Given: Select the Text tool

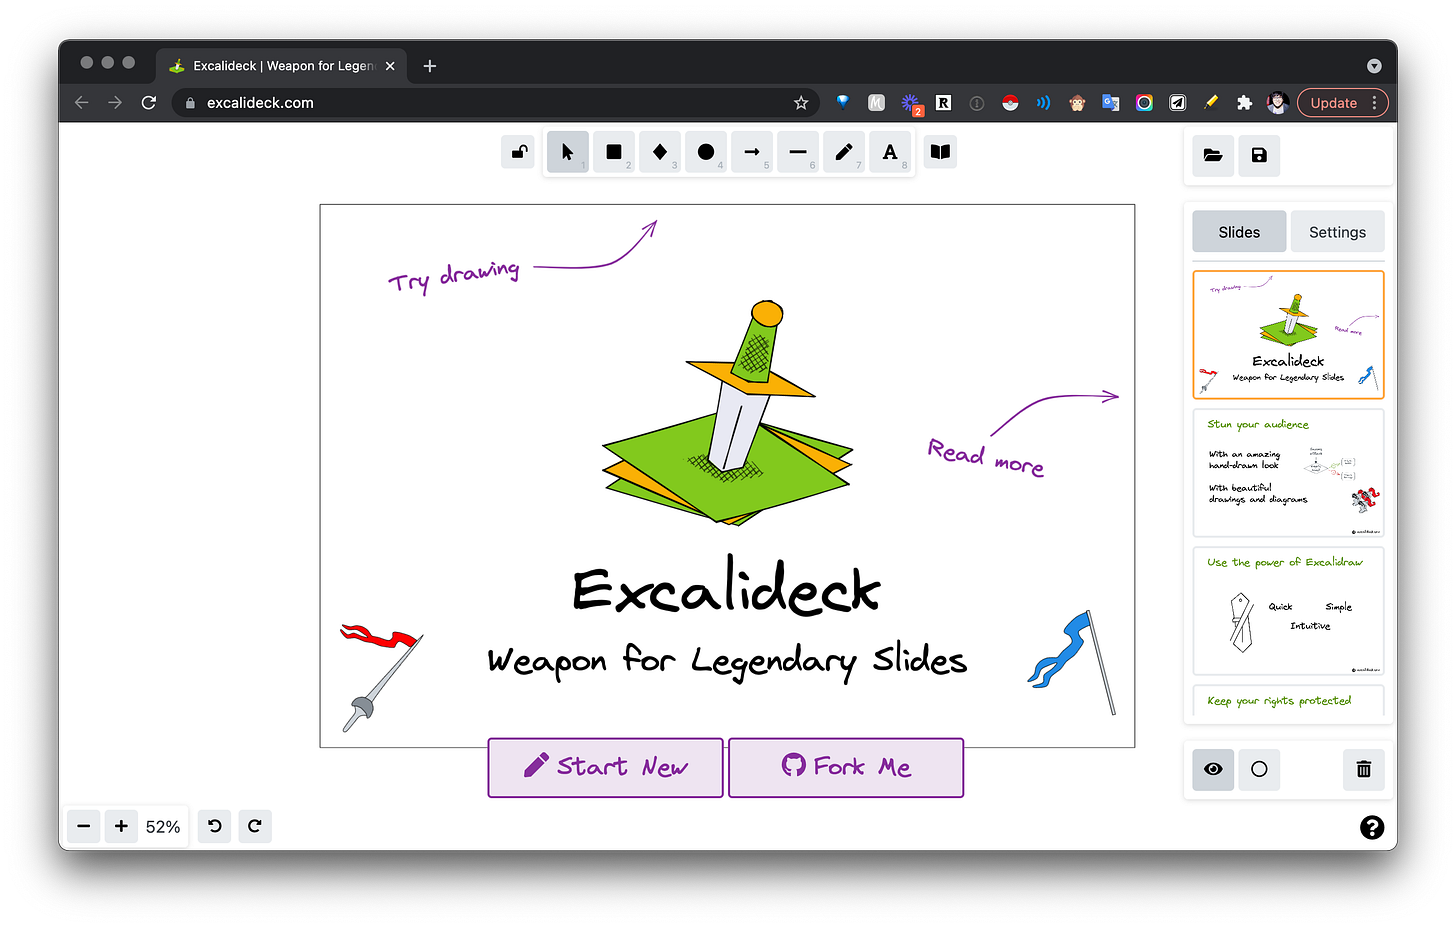Looking at the screenshot, I should [x=890, y=152].
